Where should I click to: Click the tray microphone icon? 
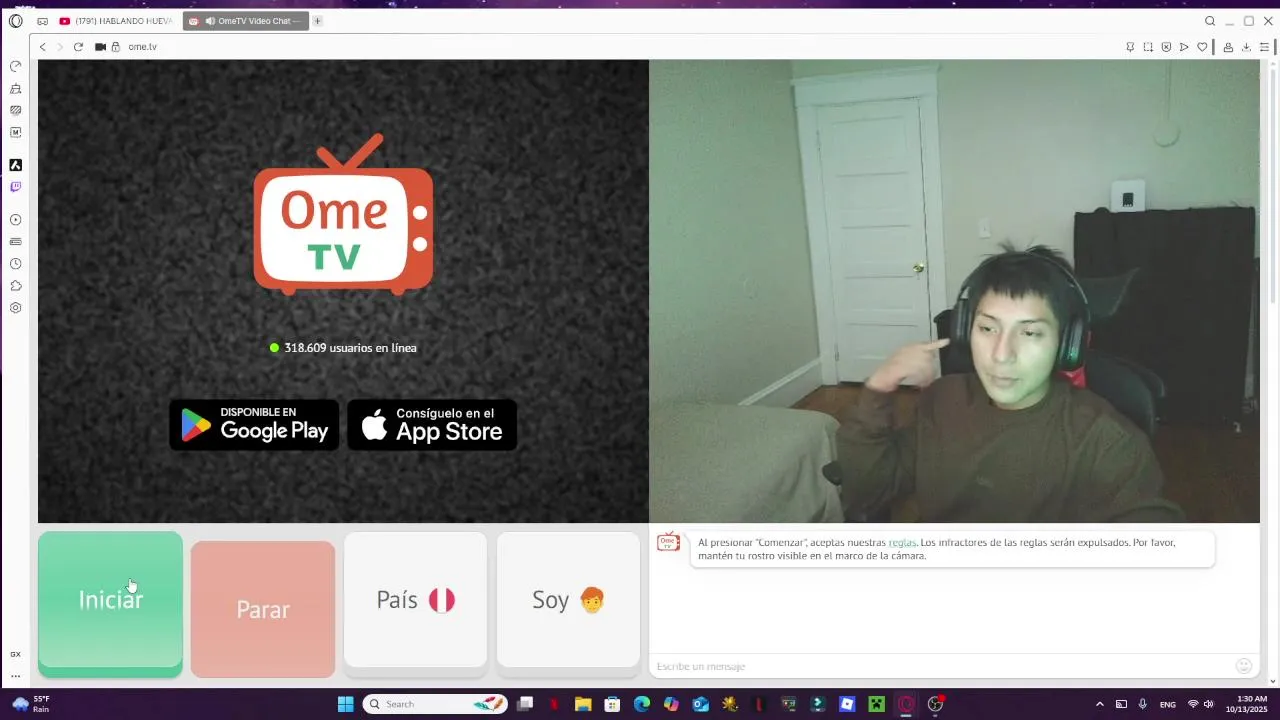[x=1143, y=704]
